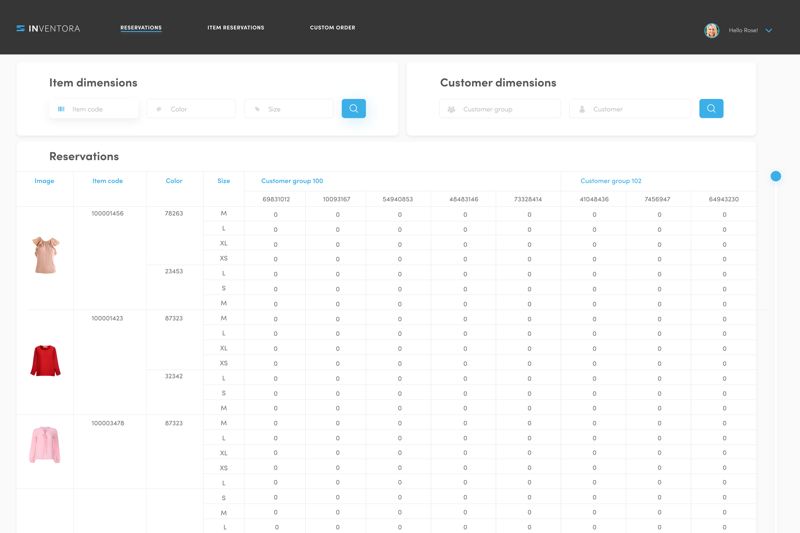Focus the Customer group input field
Screen dimensions: 800x533
[x=500, y=109]
